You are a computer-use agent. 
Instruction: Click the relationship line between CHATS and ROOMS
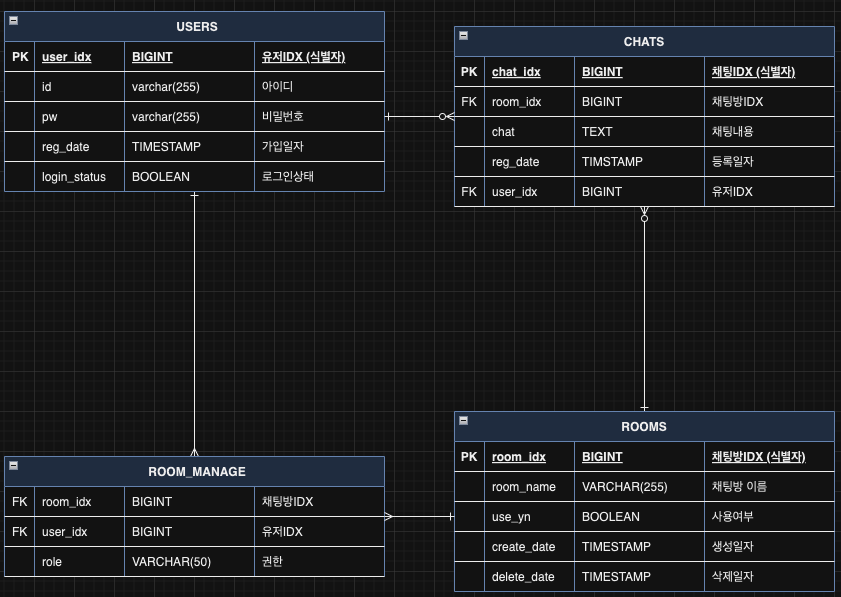point(644,310)
